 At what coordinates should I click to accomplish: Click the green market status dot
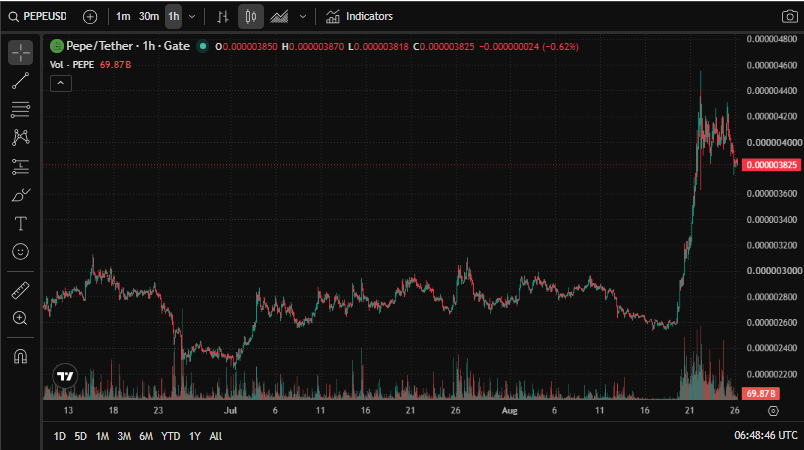pos(203,46)
